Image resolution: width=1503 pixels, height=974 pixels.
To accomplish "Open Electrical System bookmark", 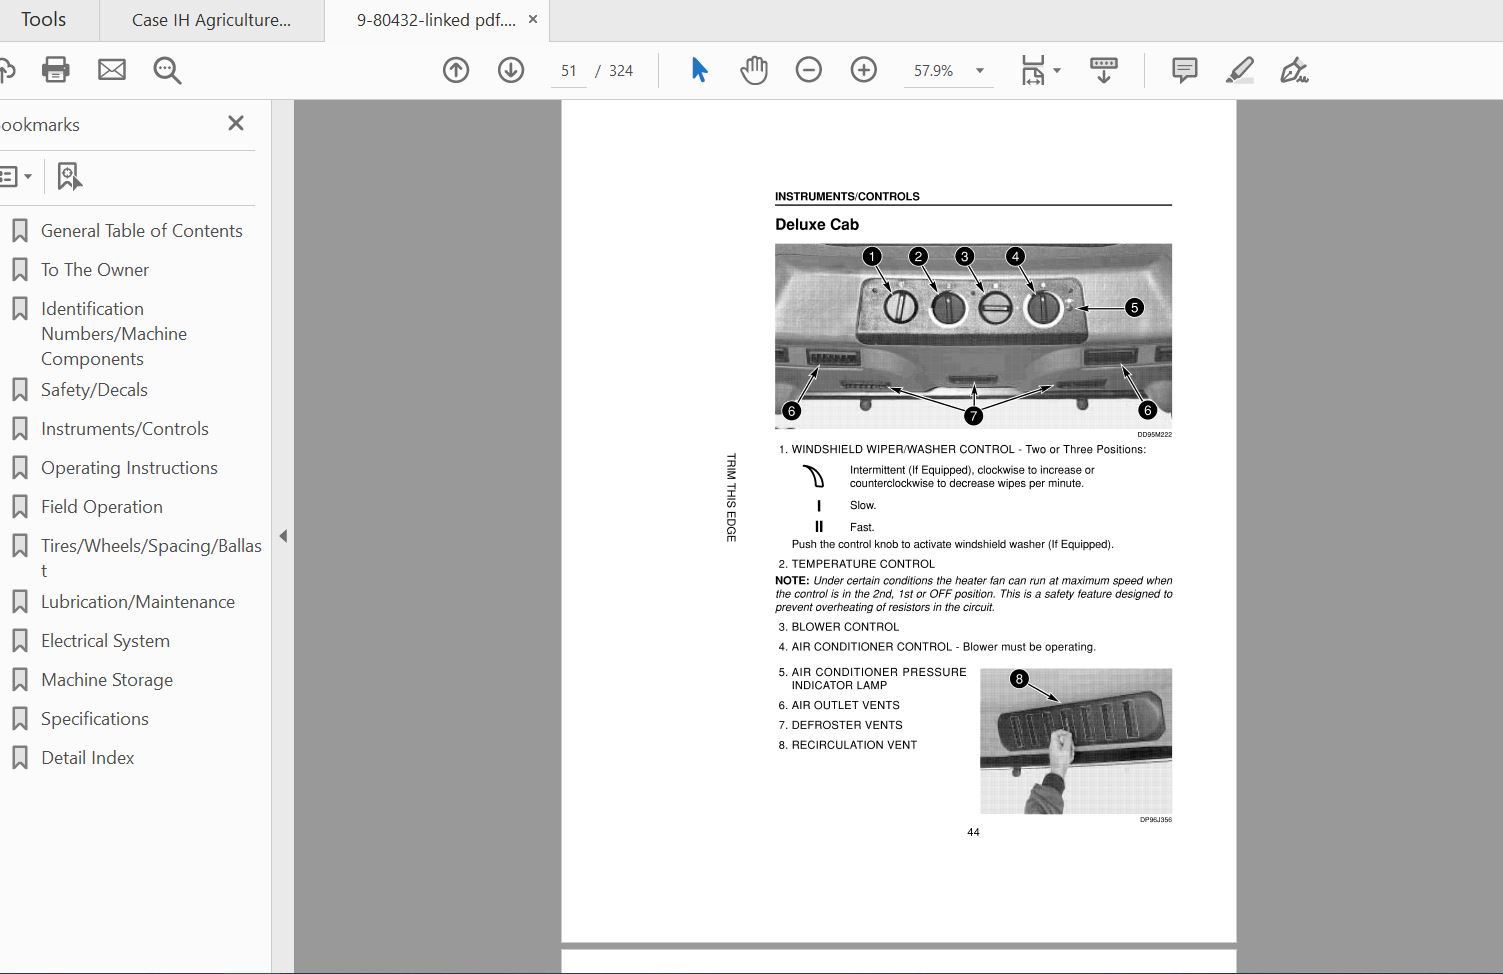I will coord(105,641).
